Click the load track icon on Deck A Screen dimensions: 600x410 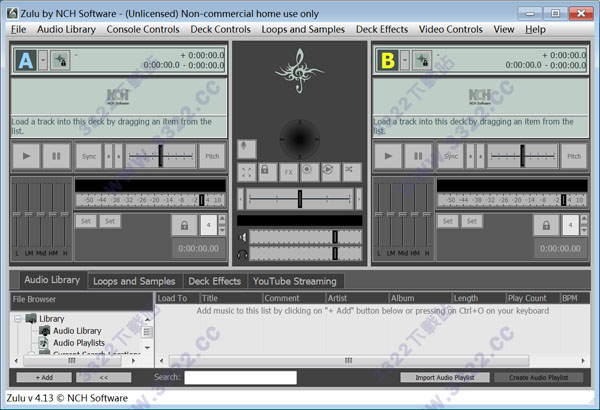click(x=60, y=60)
